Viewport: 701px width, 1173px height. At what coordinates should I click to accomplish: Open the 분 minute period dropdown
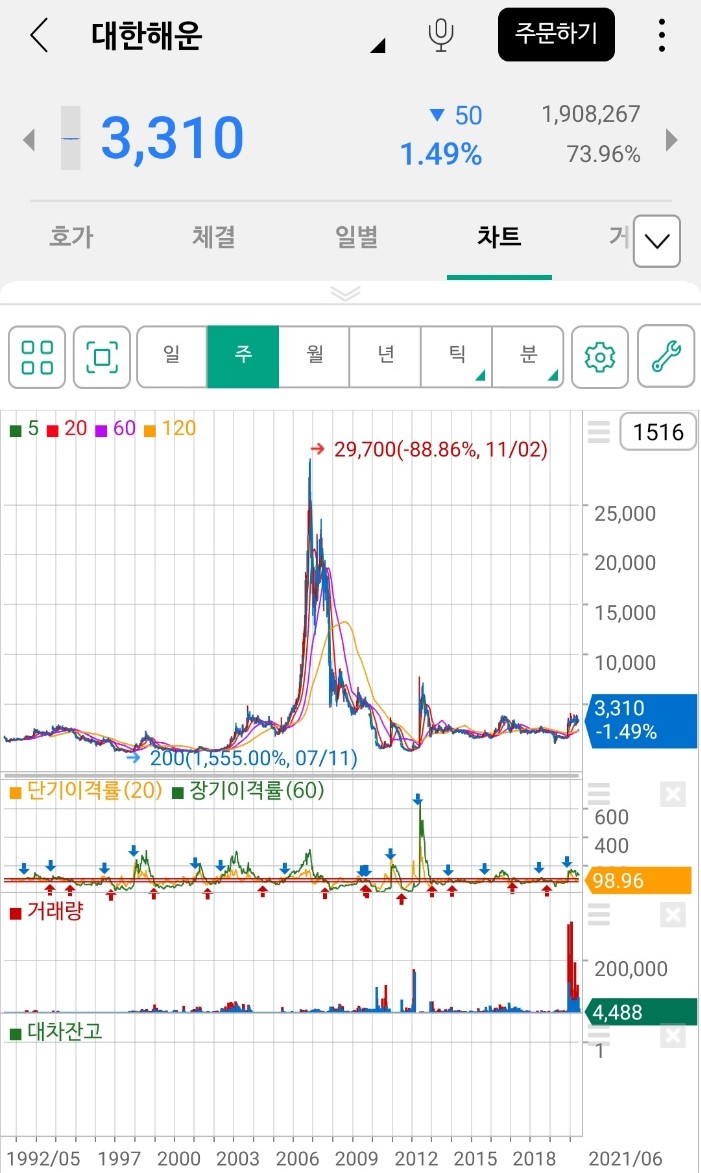click(x=527, y=357)
